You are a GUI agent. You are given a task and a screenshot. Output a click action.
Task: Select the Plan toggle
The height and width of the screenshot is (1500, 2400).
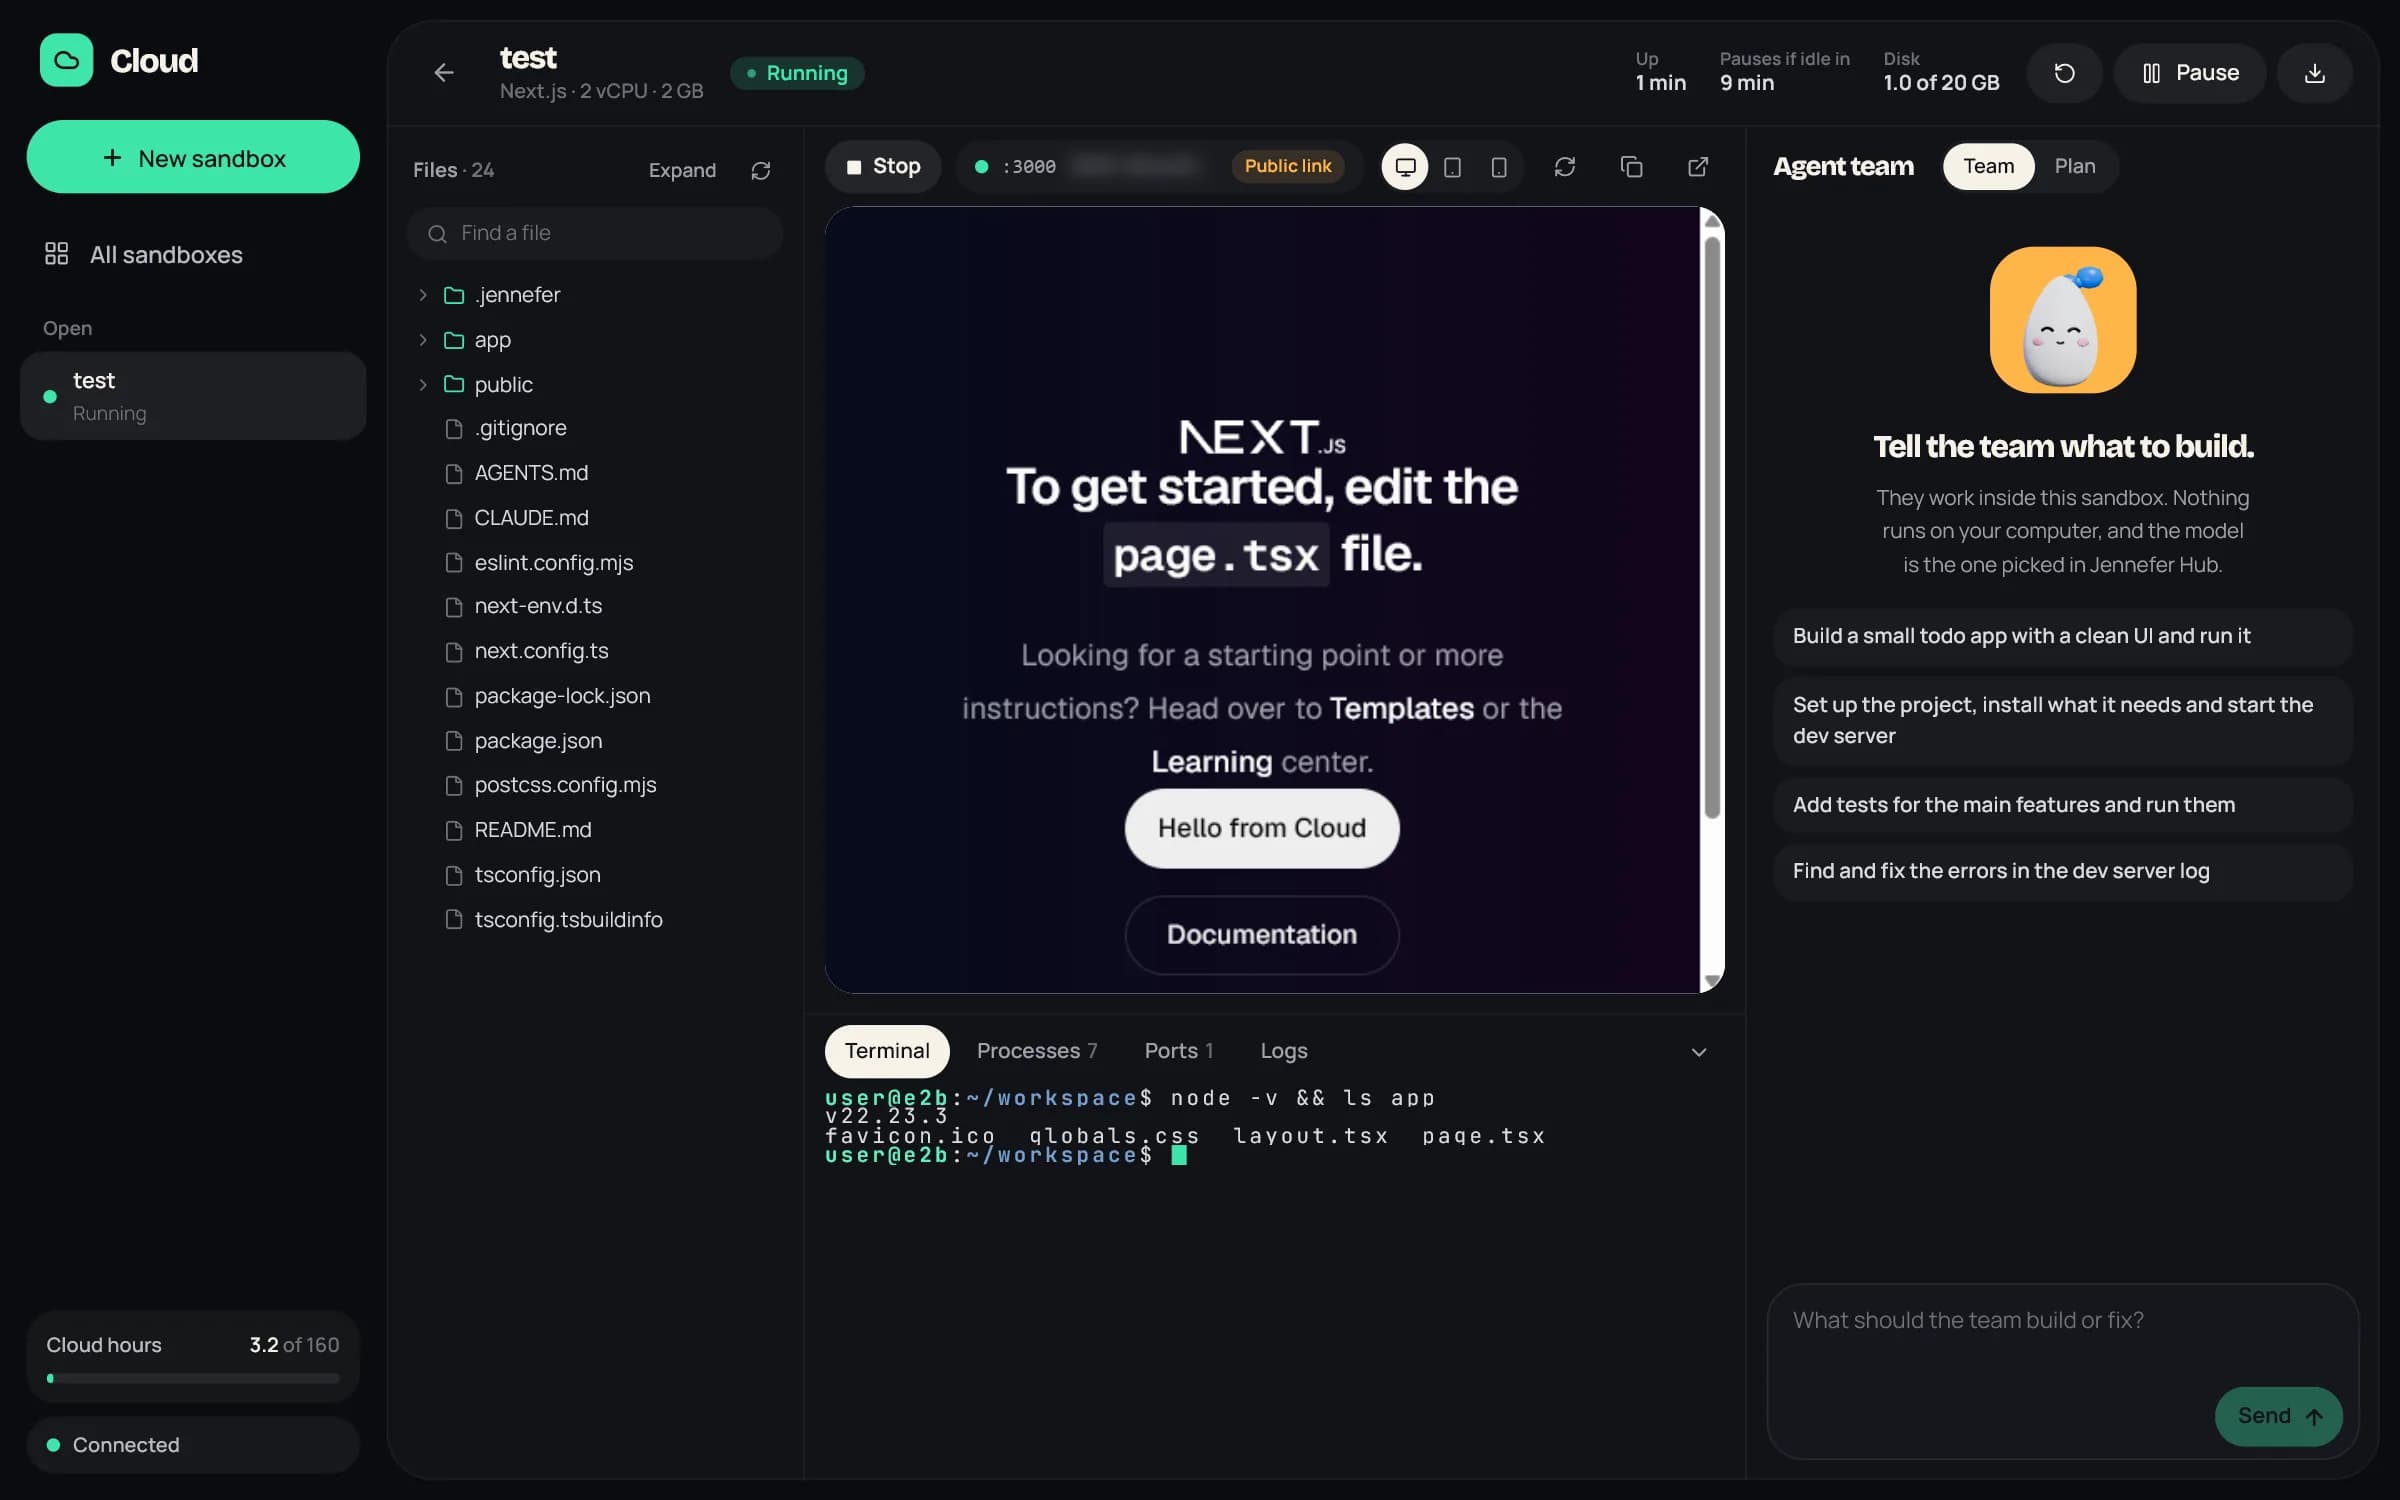tap(2074, 166)
